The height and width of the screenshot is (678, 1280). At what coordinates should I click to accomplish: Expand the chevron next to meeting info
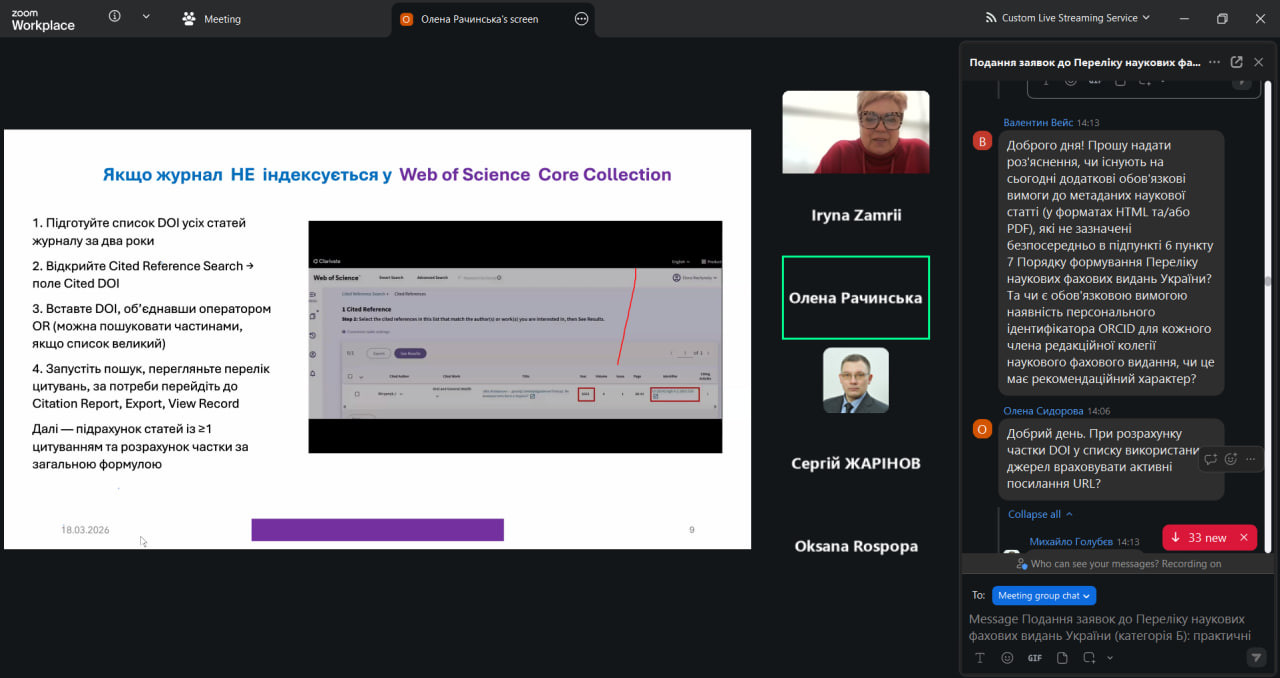(146, 17)
